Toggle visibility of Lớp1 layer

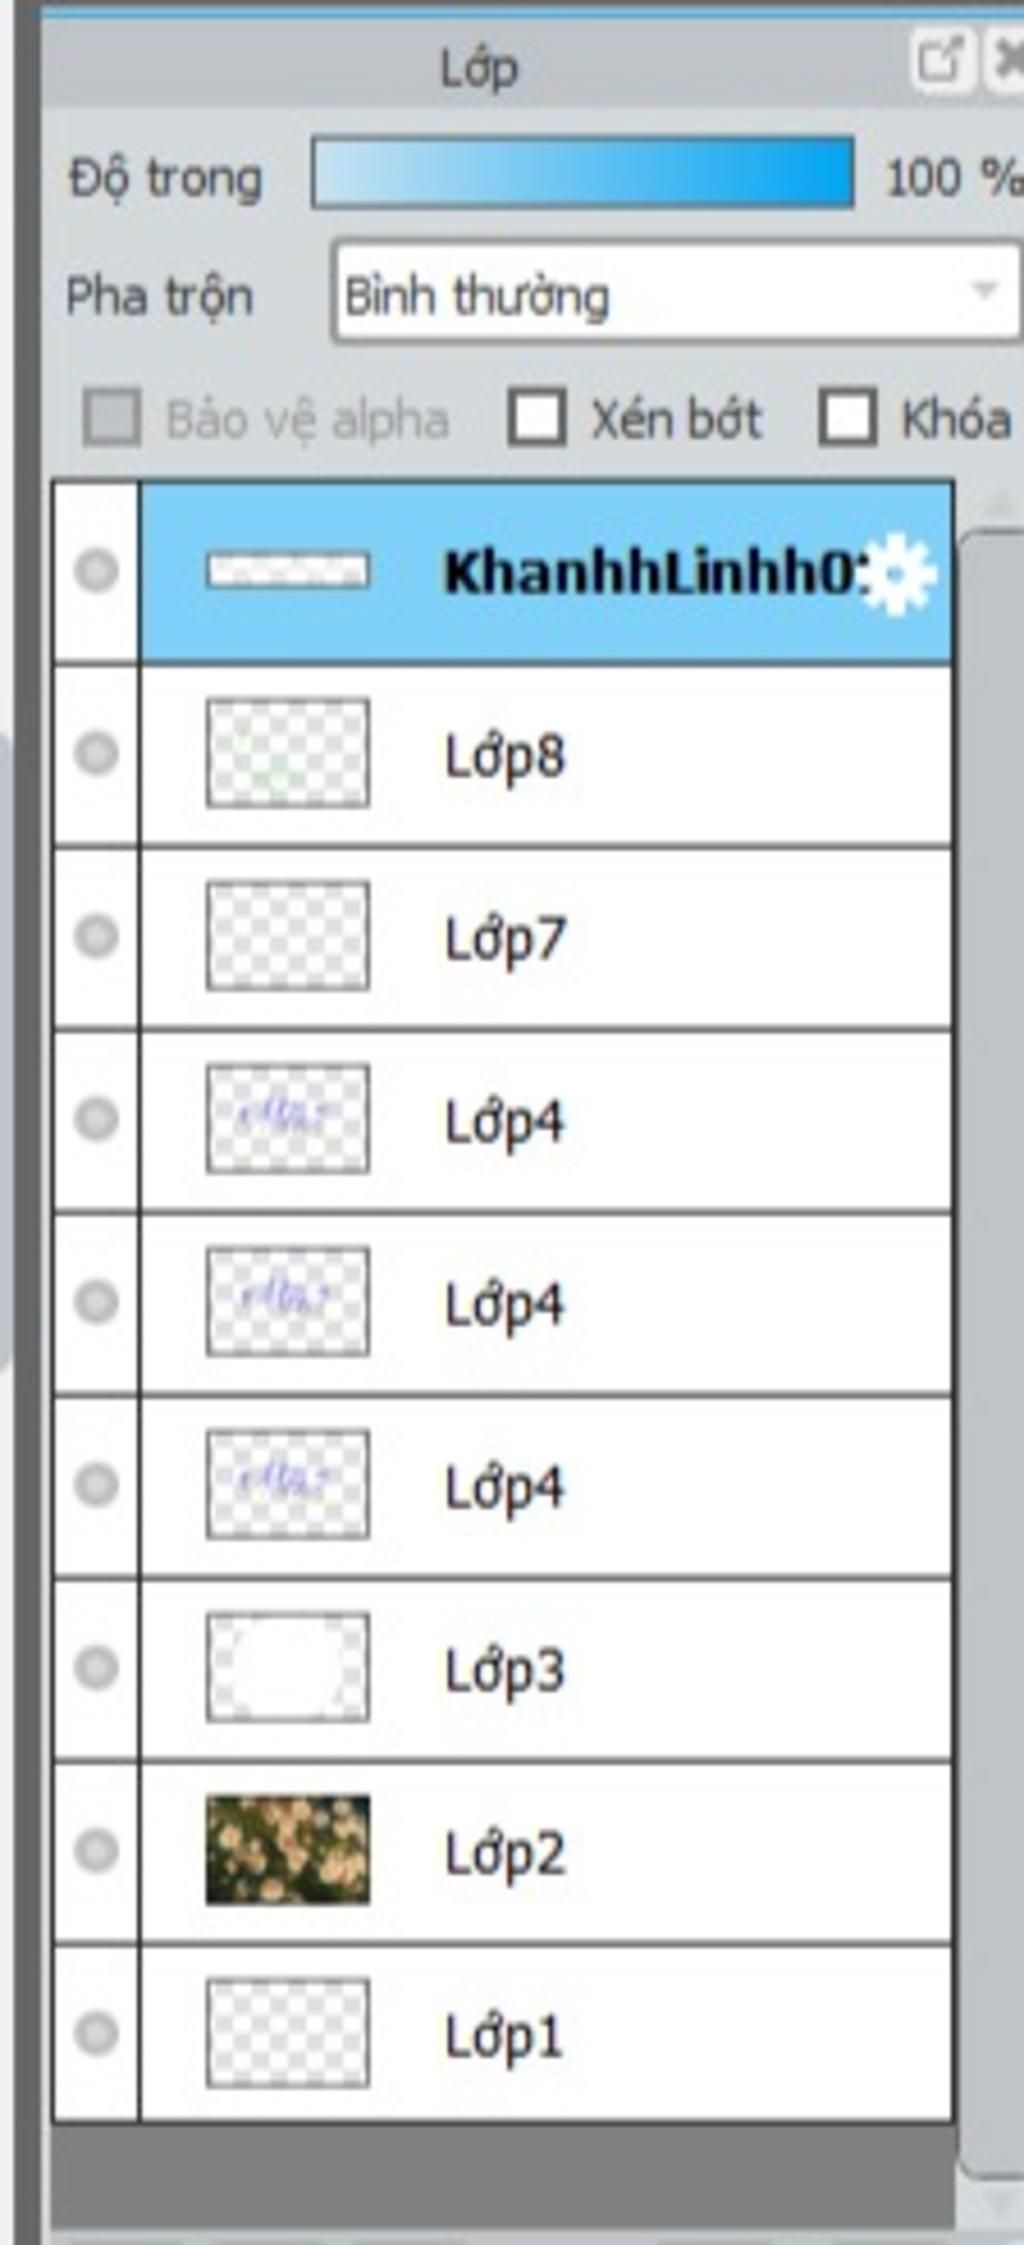click(x=97, y=2032)
